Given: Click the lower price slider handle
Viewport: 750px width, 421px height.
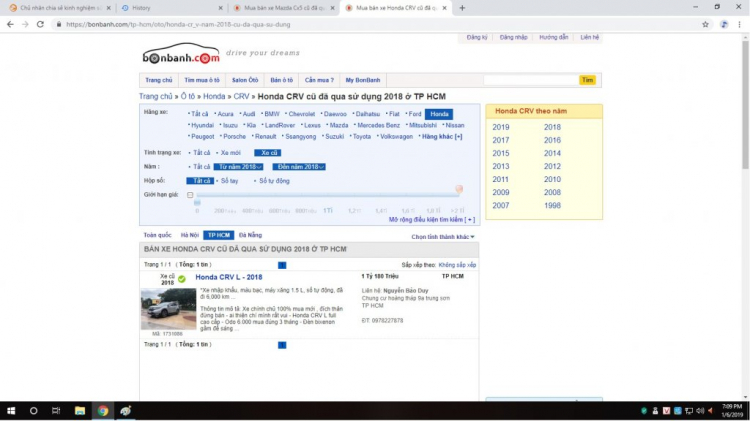Looking at the screenshot, I should 197,202.
